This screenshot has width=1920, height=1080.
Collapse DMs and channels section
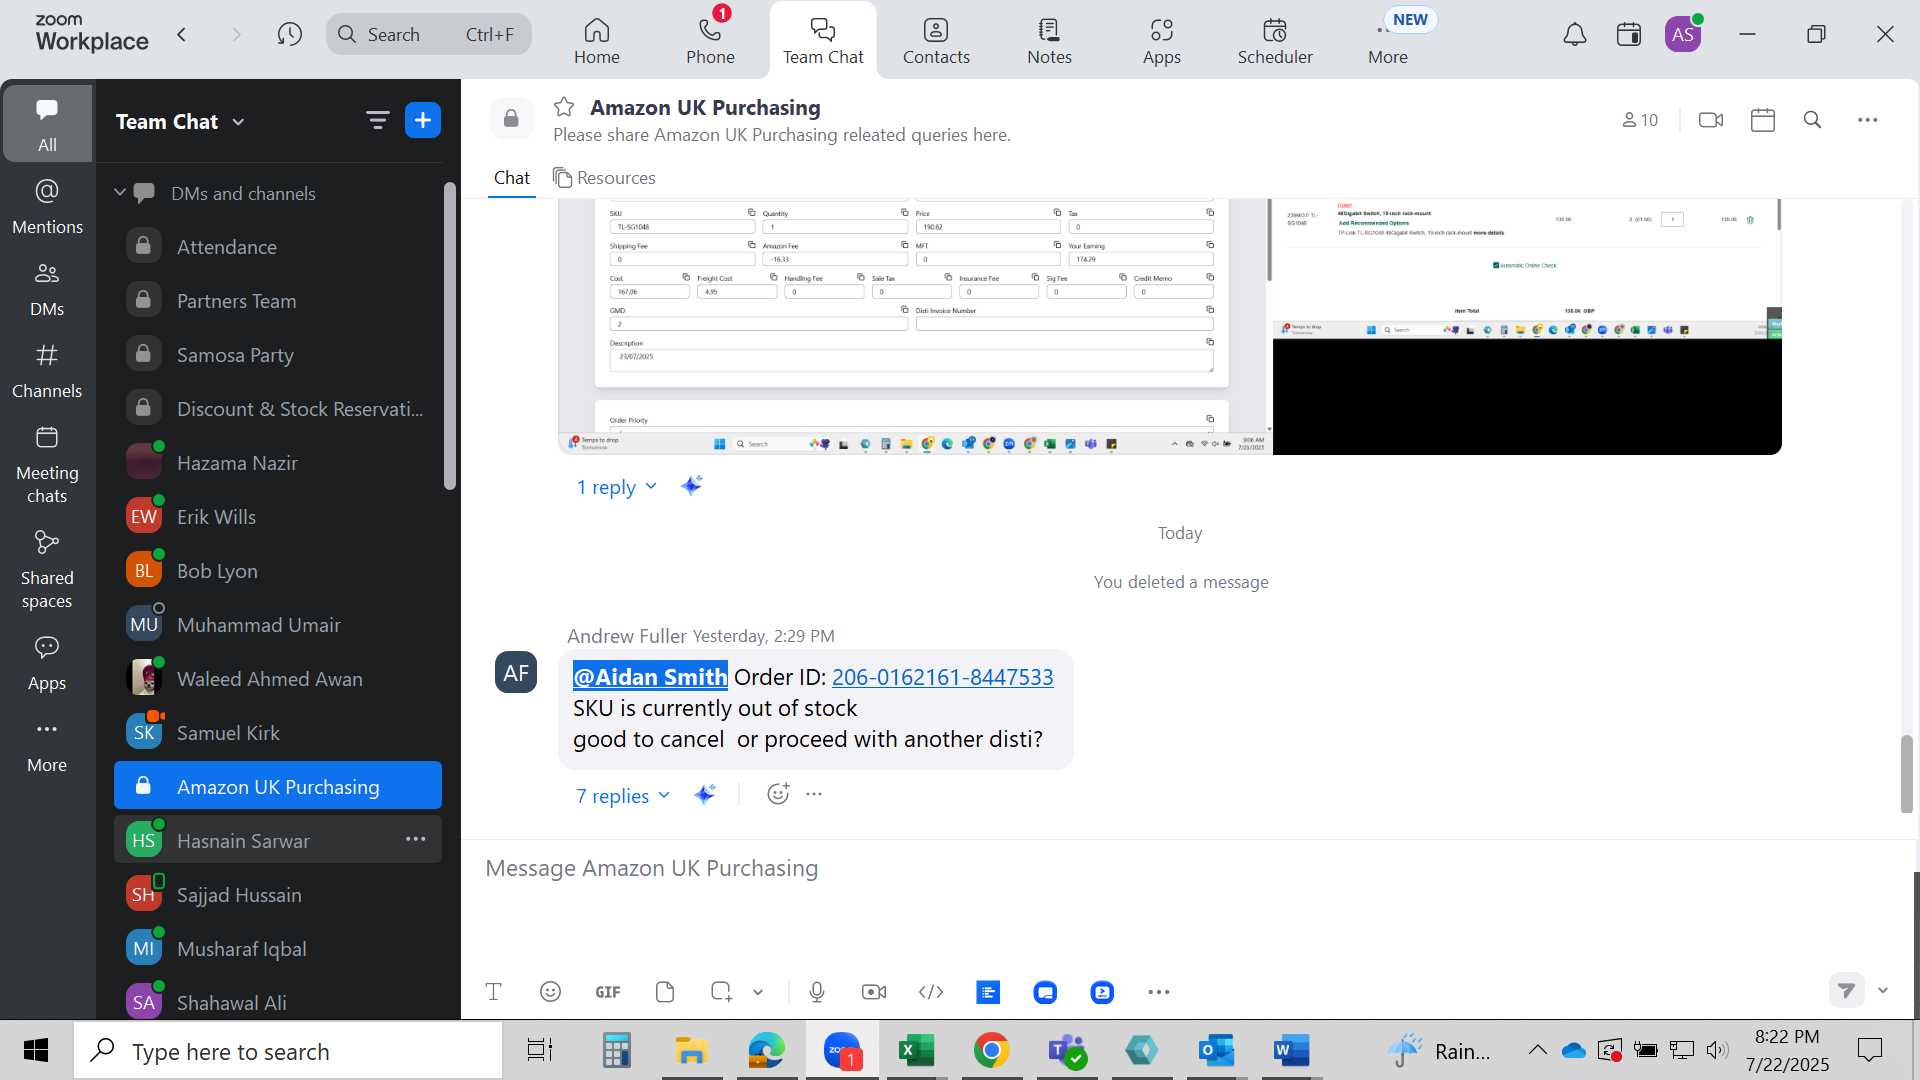click(x=120, y=193)
